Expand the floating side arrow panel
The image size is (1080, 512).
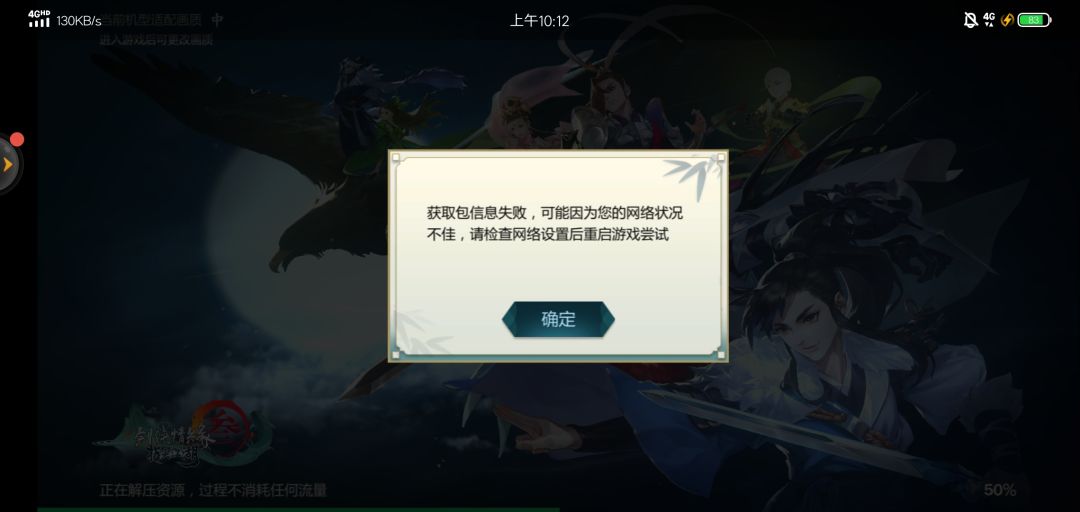[8, 165]
